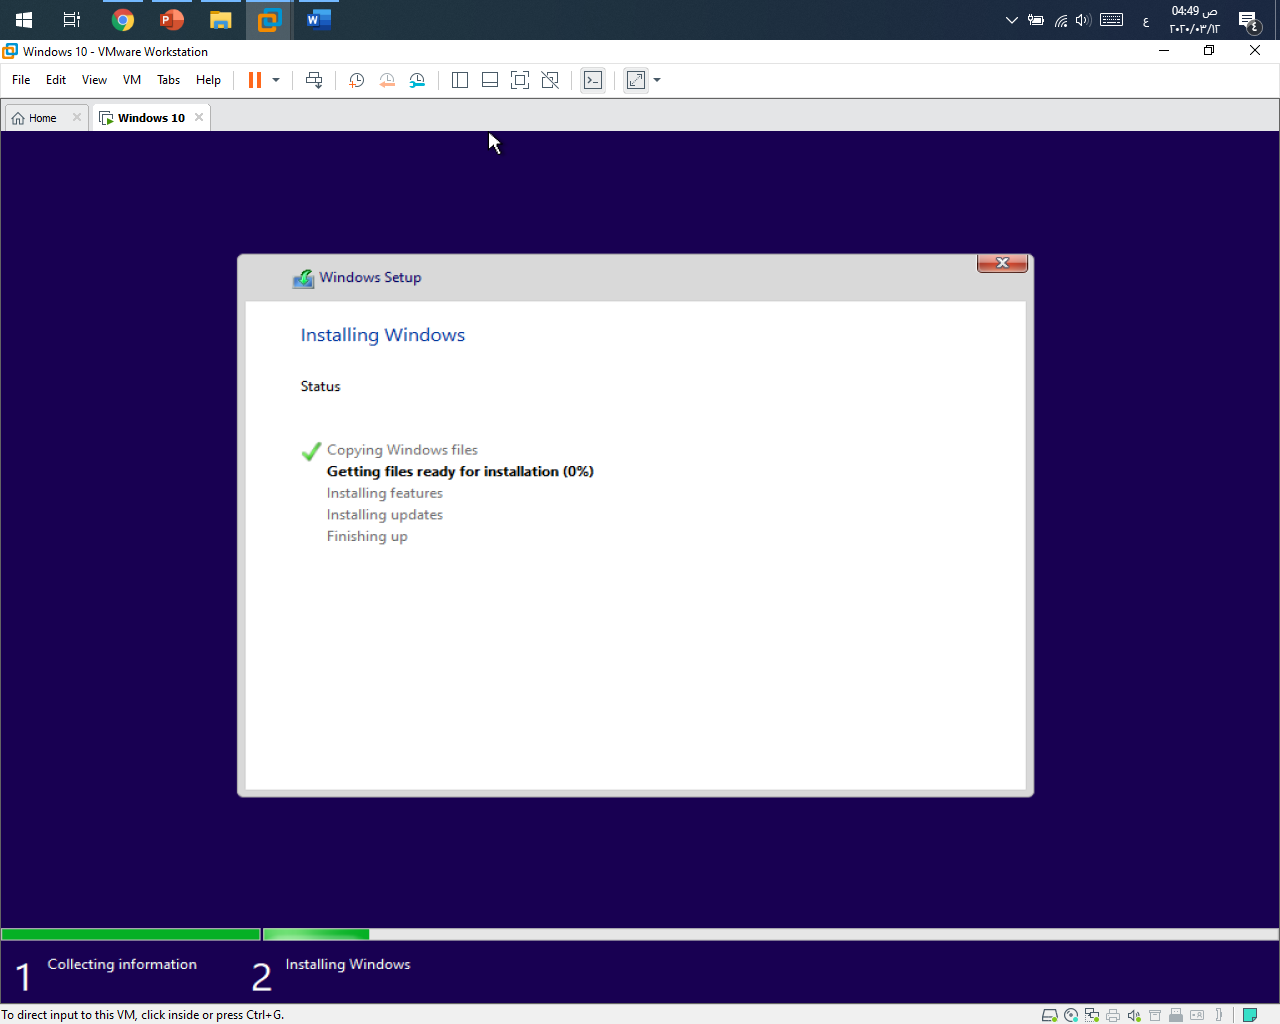
Task: Open Windows Start menu
Action: pyautogui.click(x=24, y=20)
